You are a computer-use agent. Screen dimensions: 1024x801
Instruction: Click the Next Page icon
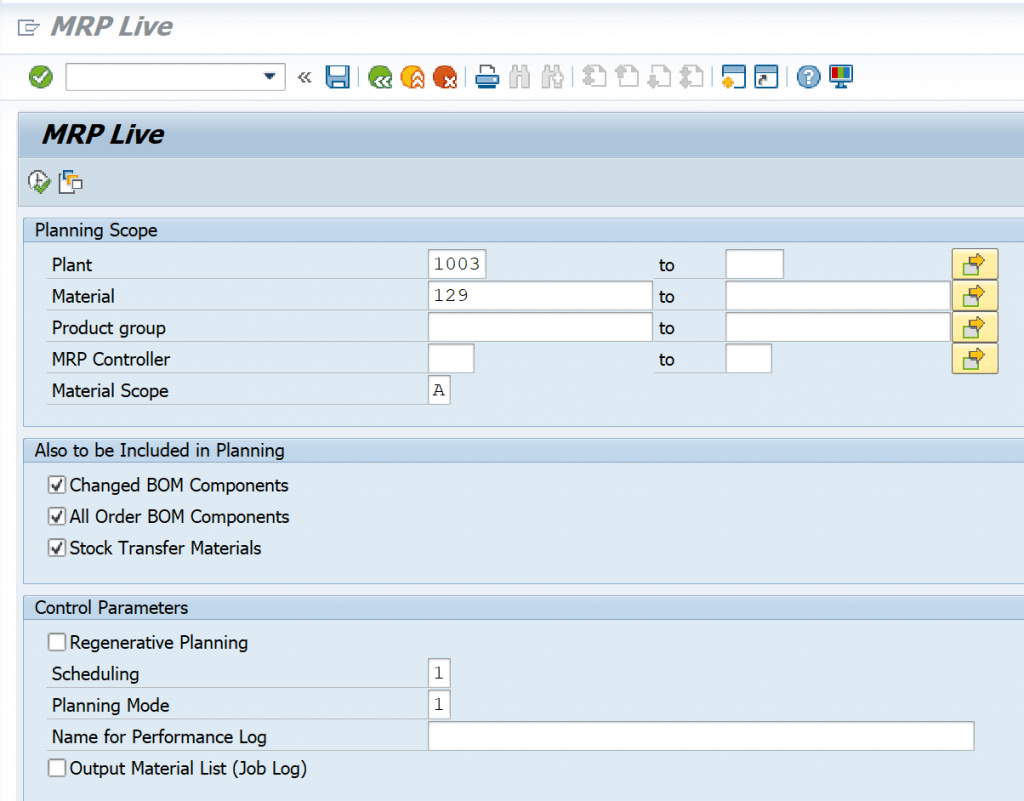659,77
